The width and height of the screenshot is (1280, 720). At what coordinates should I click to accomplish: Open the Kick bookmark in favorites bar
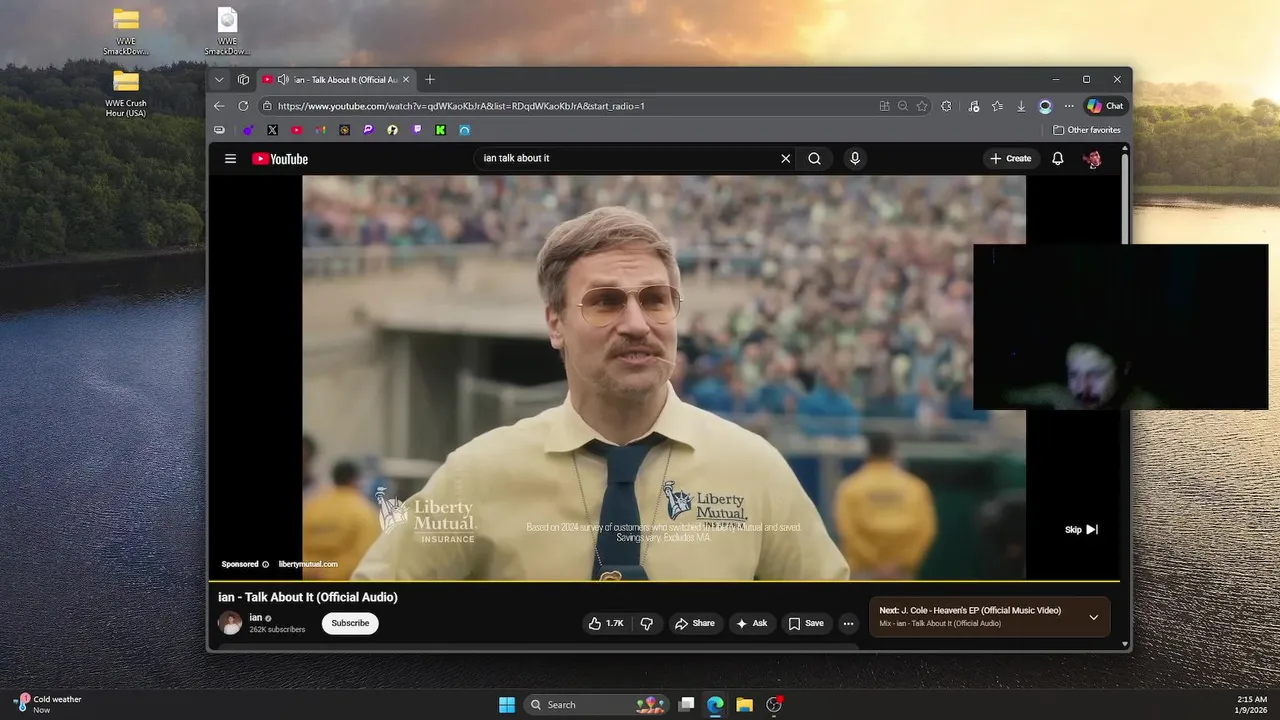441,130
